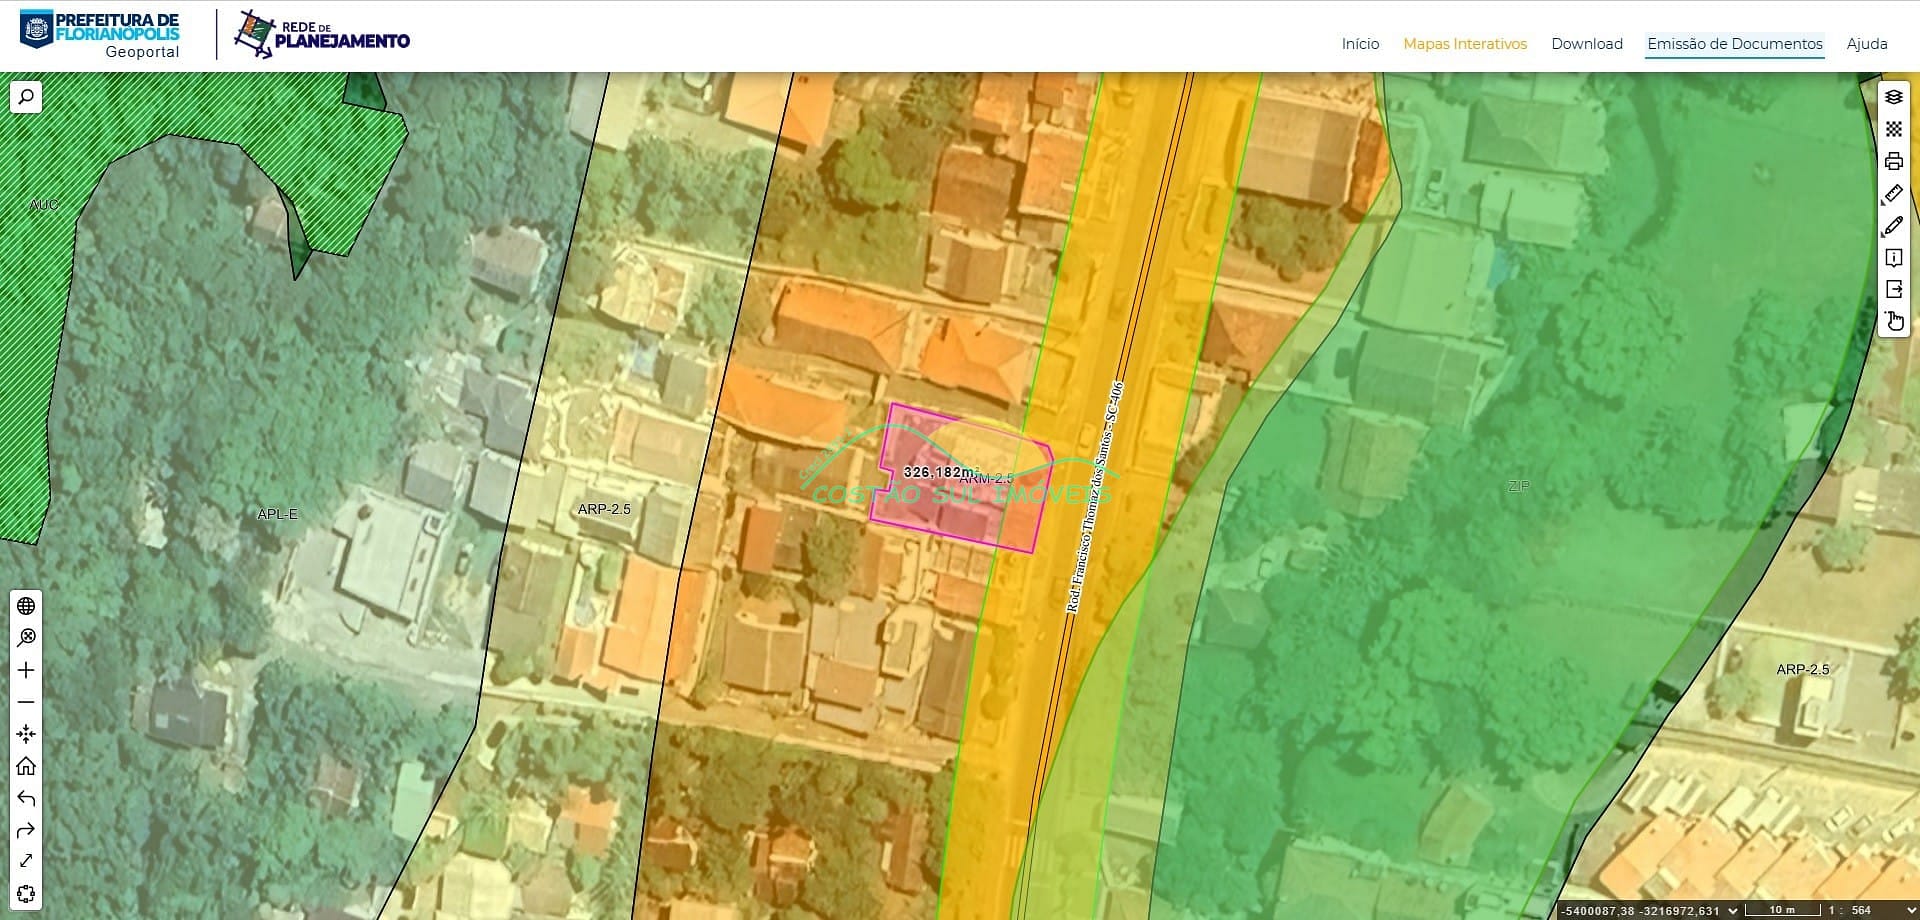The image size is (1920, 920).
Task: Click the checkered basemap transparency icon
Action: [1893, 129]
